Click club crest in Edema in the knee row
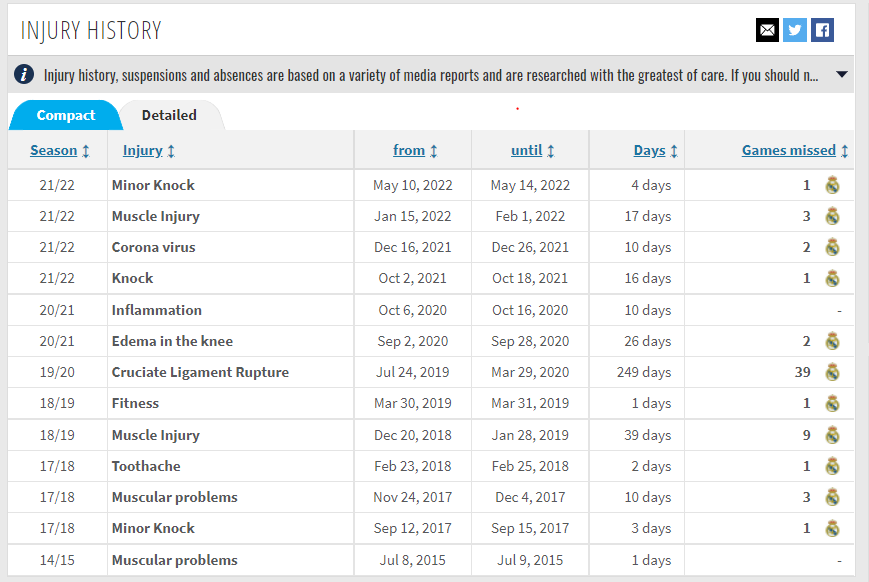The width and height of the screenshot is (869, 582). click(x=832, y=341)
